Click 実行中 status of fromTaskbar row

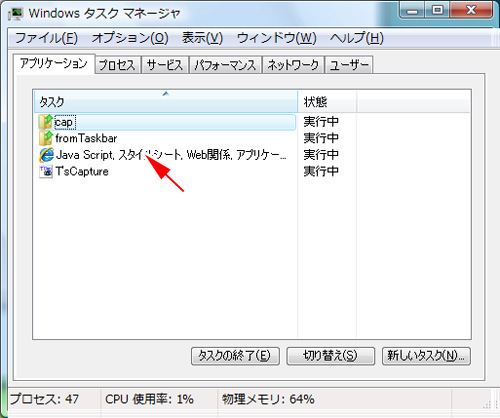(321, 138)
